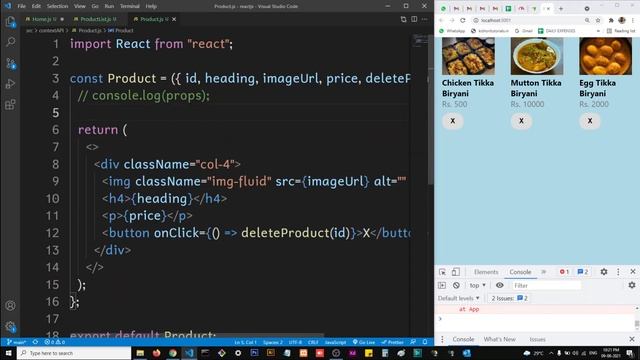This screenshot has width=640, height=360.
Task: Close the DevTools drawer
Action: (632, 339)
